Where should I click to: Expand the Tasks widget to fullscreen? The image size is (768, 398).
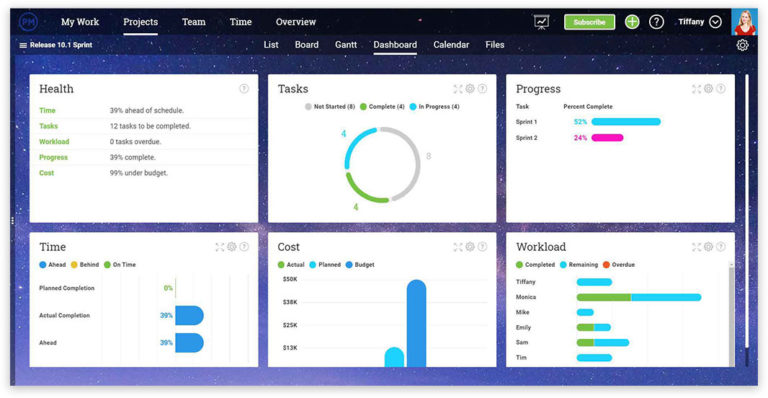tap(457, 89)
